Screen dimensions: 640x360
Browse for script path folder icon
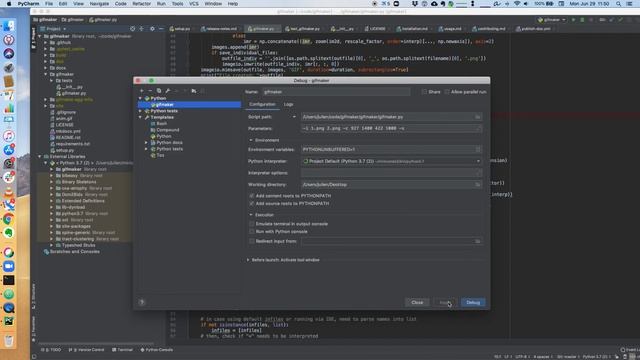477,117
